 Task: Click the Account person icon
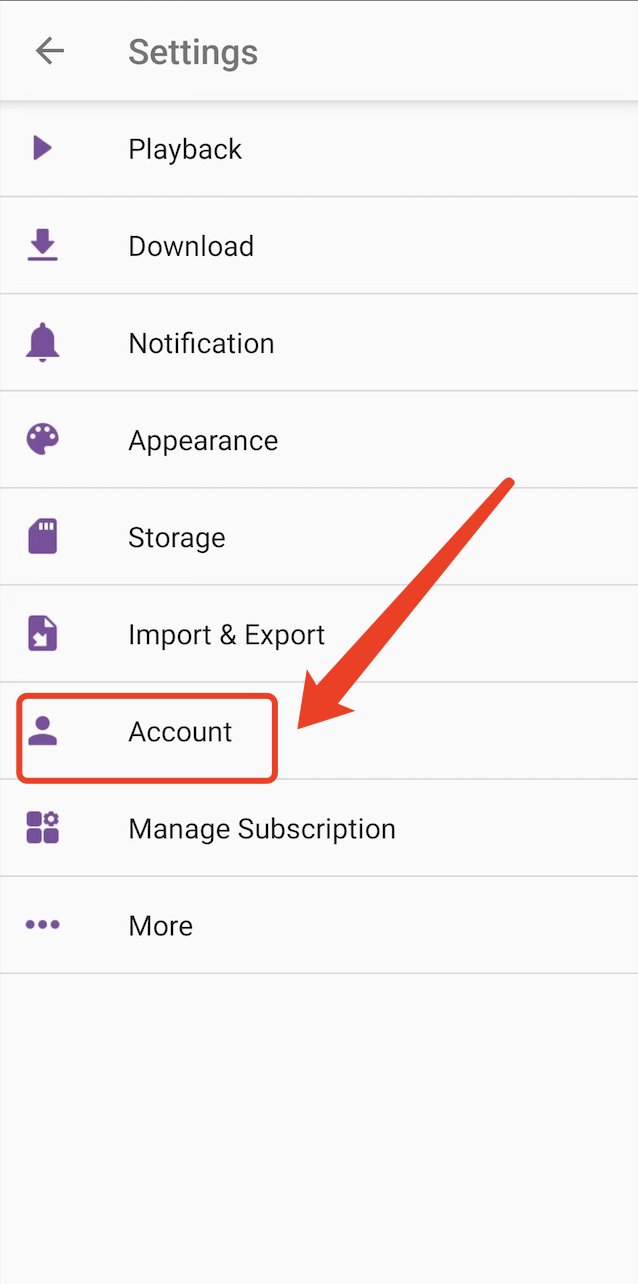point(42,731)
